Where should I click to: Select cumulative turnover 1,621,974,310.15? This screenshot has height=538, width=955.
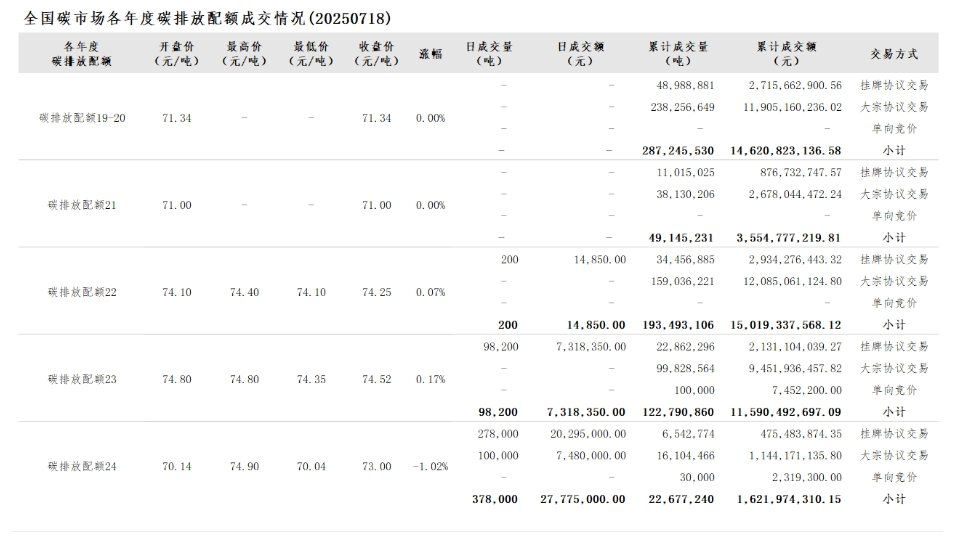[789, 499]
